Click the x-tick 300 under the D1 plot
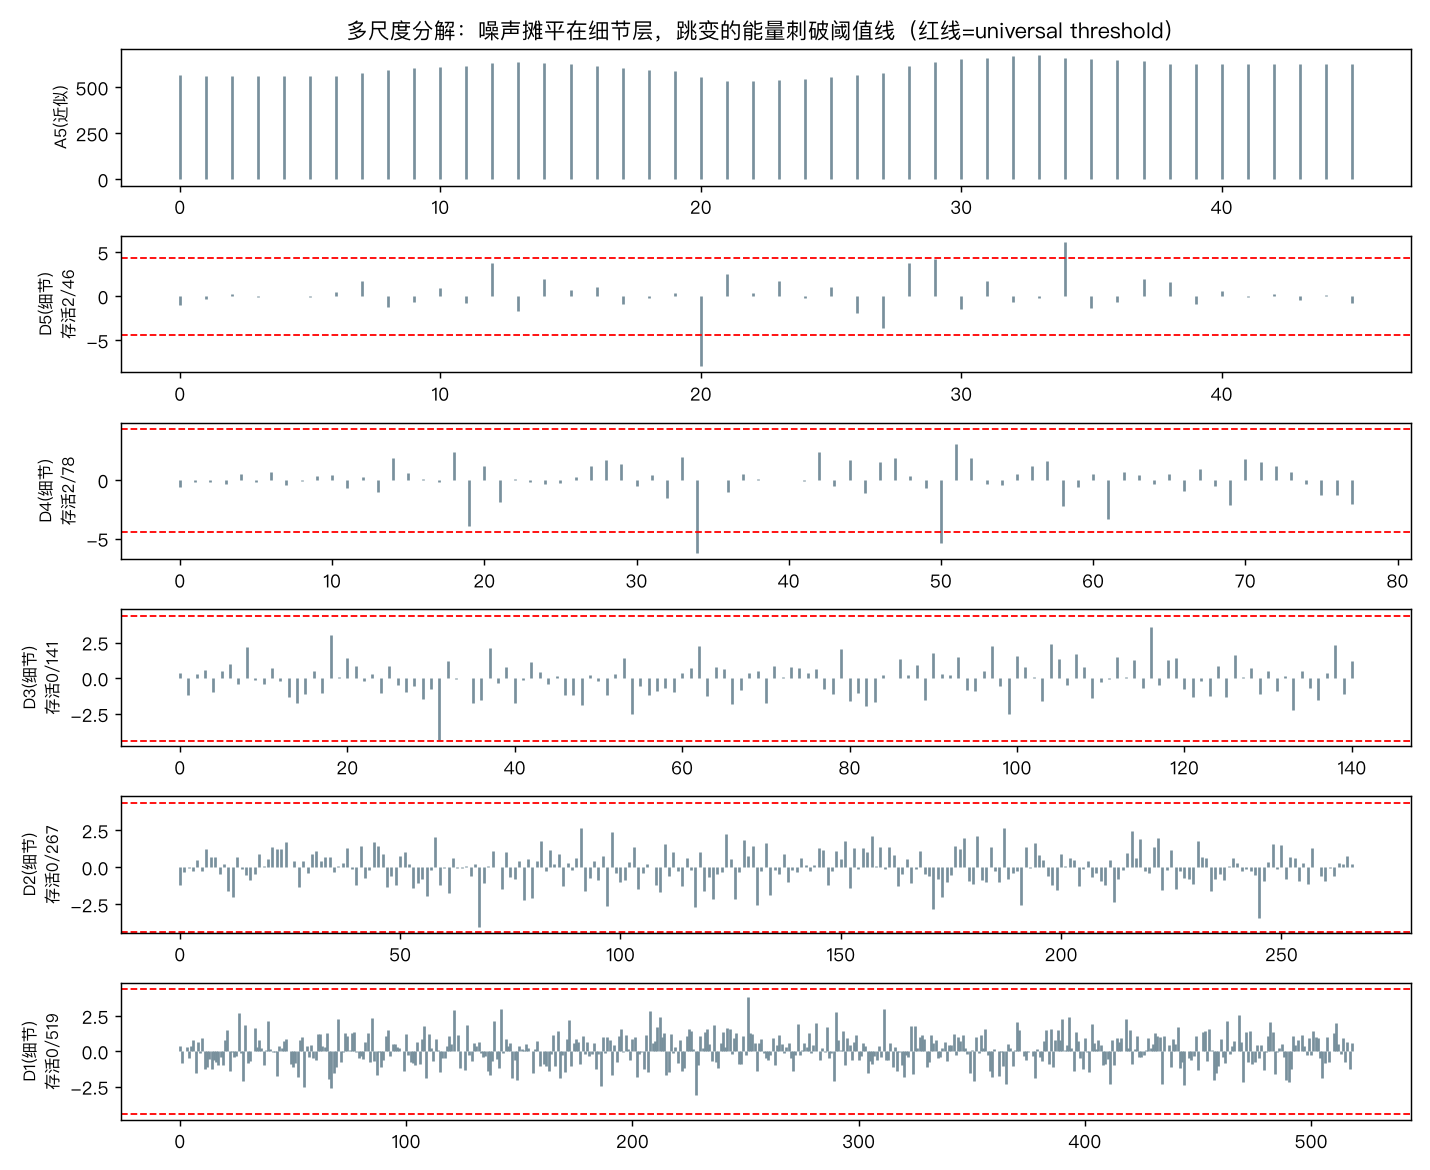Image resolution: width=1430 pixels, height=1170 pixels. coord(859,1142)
